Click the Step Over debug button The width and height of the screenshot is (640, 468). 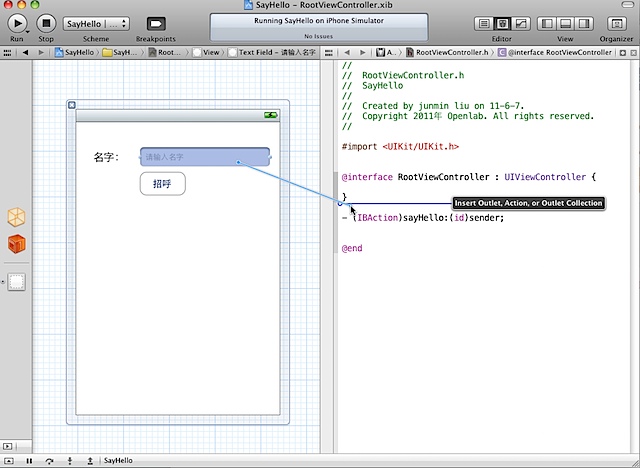tap(49, 461)
